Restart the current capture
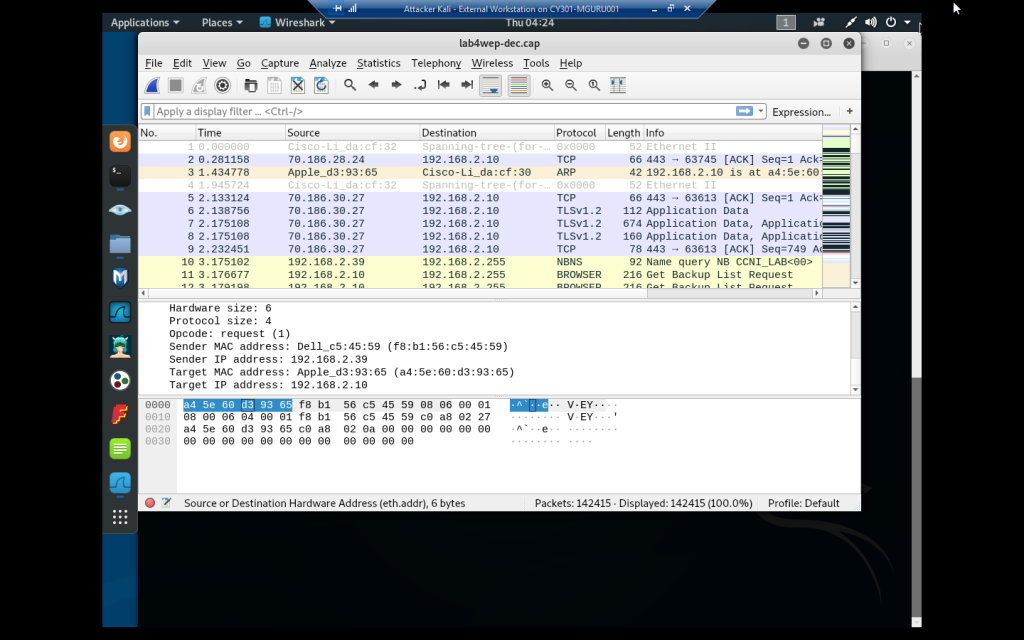Viewport: 1024px width, 640px height. (x=199, y=86)
